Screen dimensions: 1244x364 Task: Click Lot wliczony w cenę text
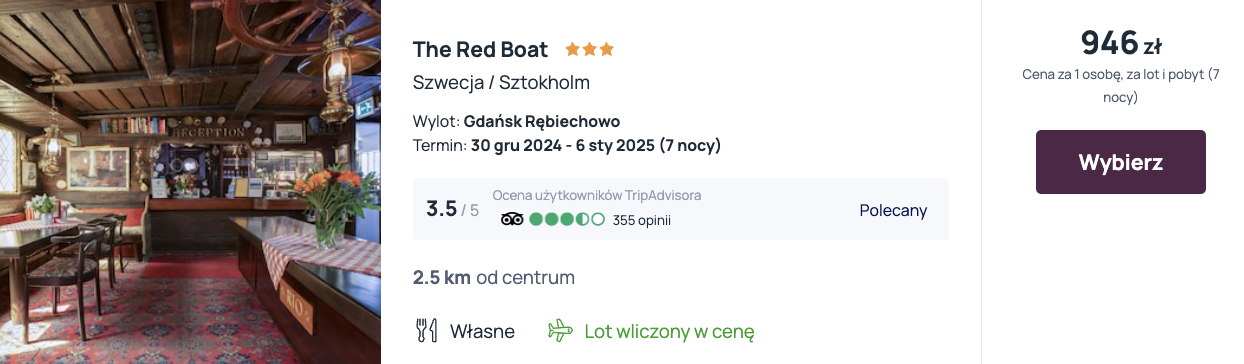pyautogui.click(x=669, y=331)
